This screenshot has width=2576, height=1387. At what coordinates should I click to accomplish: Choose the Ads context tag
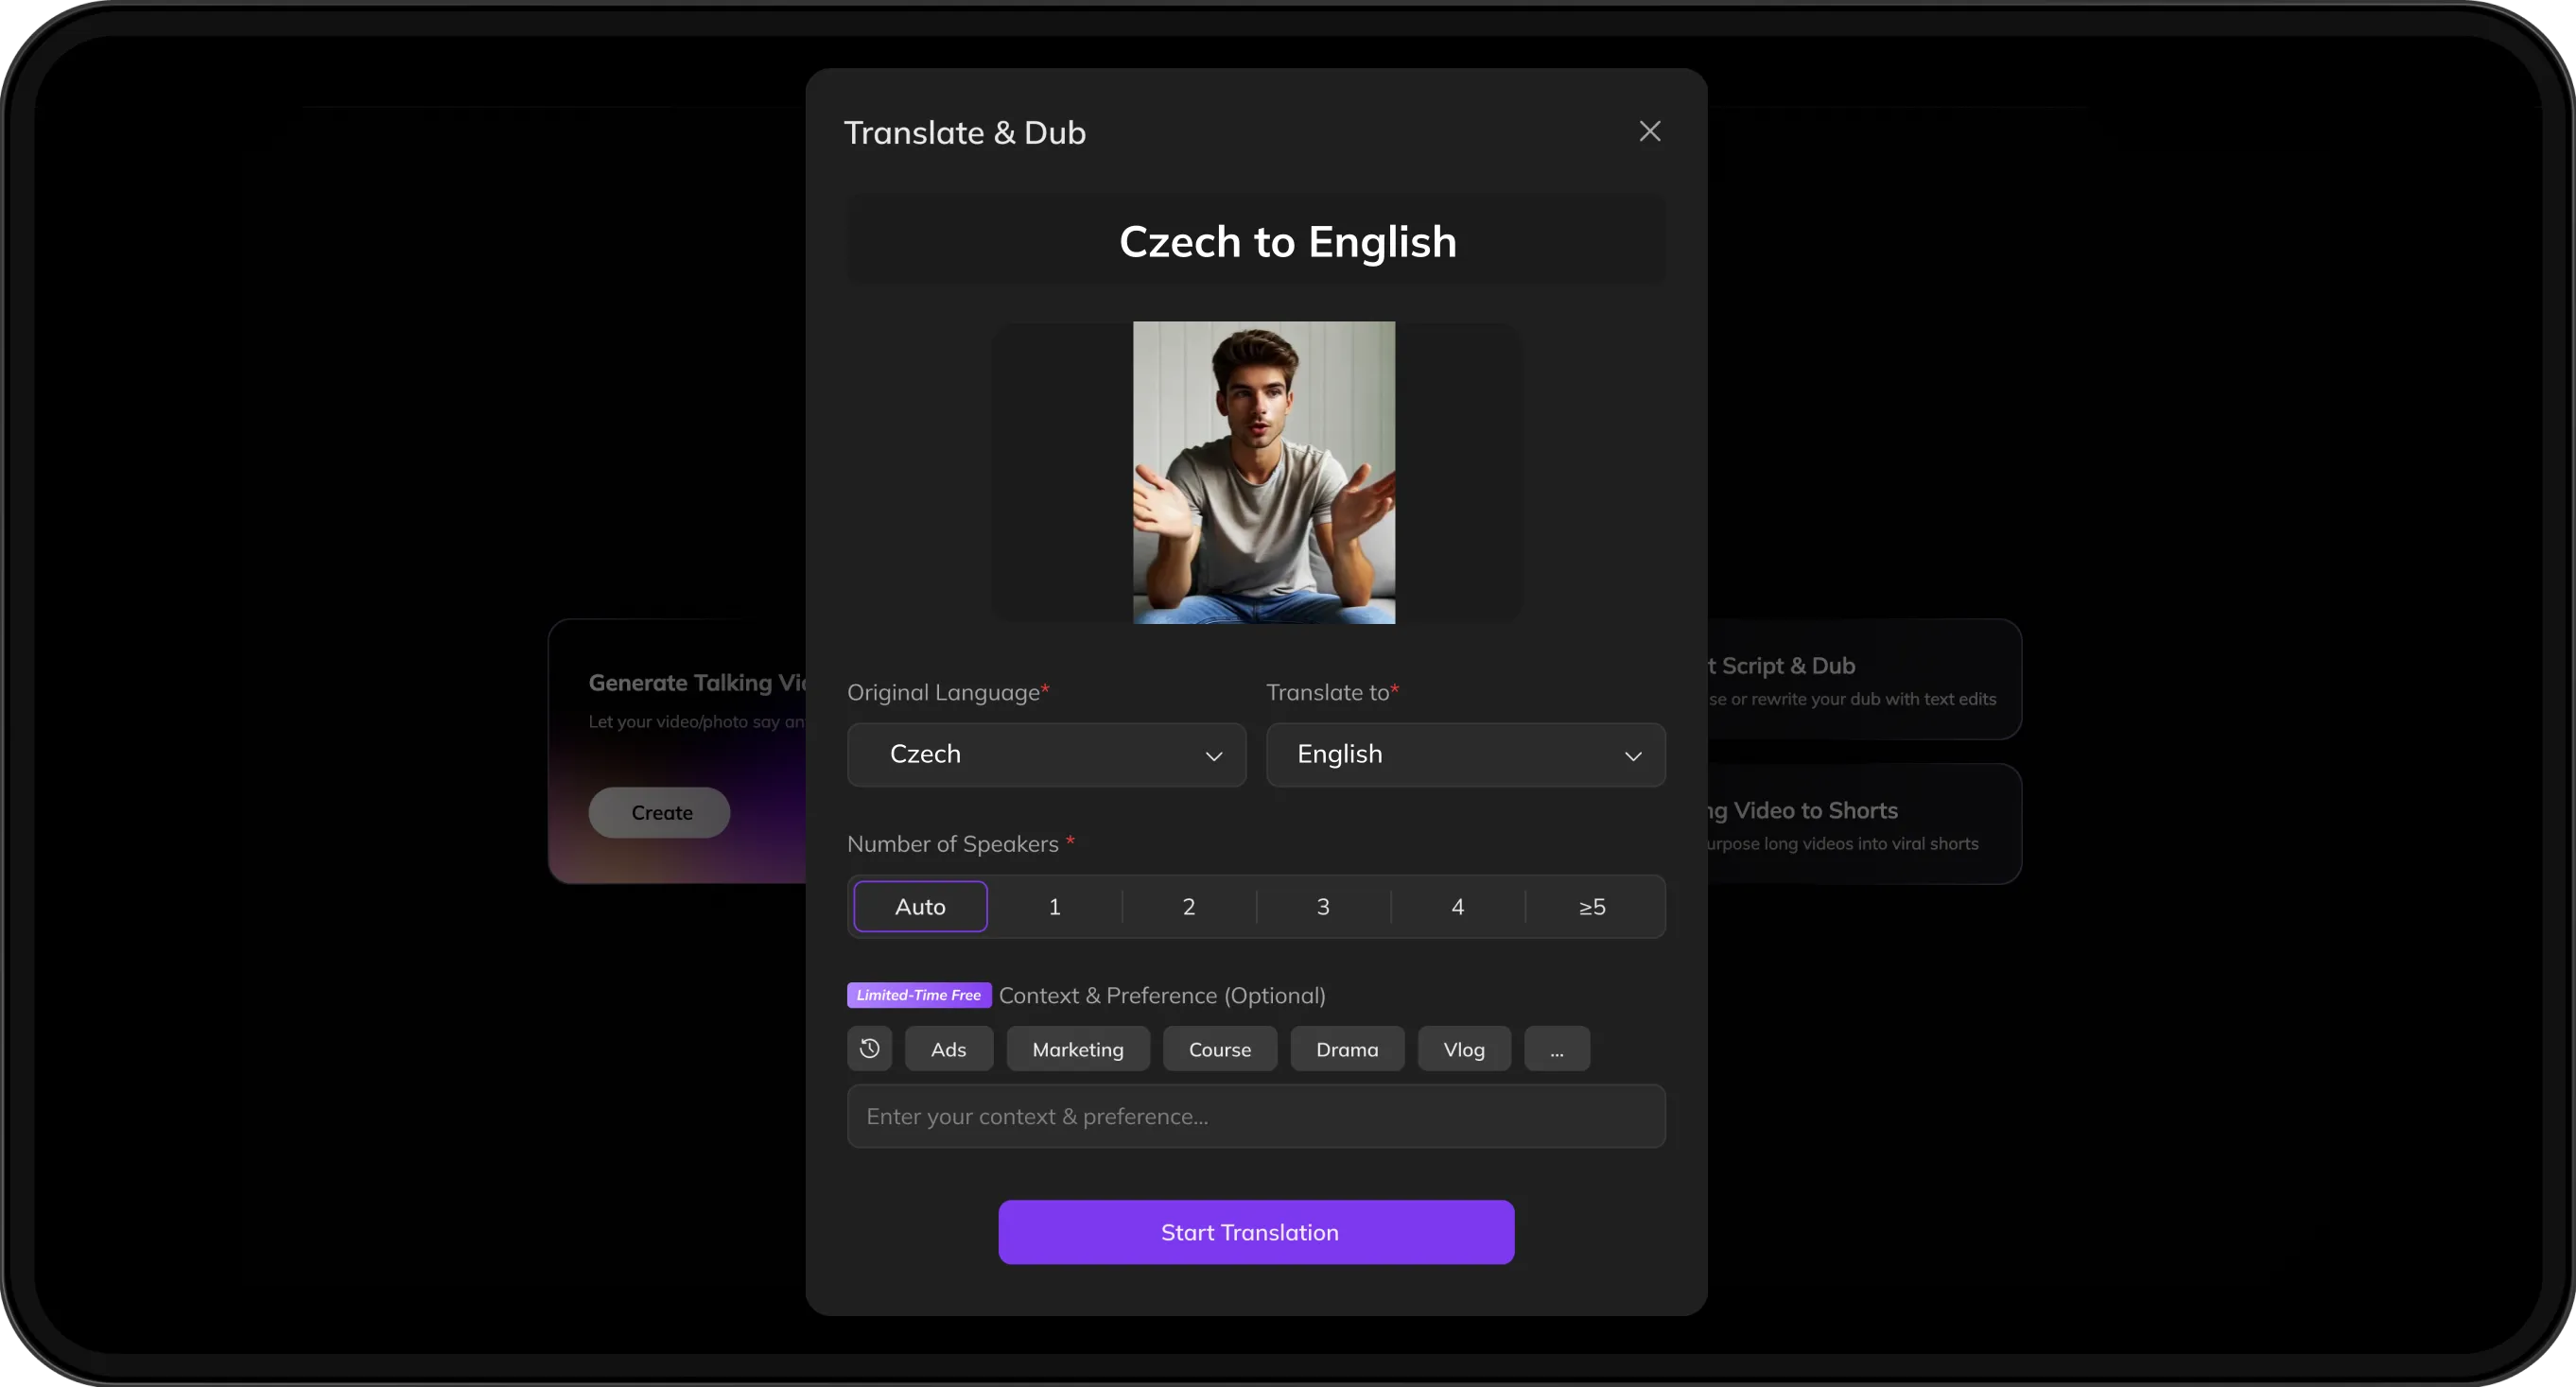point(948,1048)
